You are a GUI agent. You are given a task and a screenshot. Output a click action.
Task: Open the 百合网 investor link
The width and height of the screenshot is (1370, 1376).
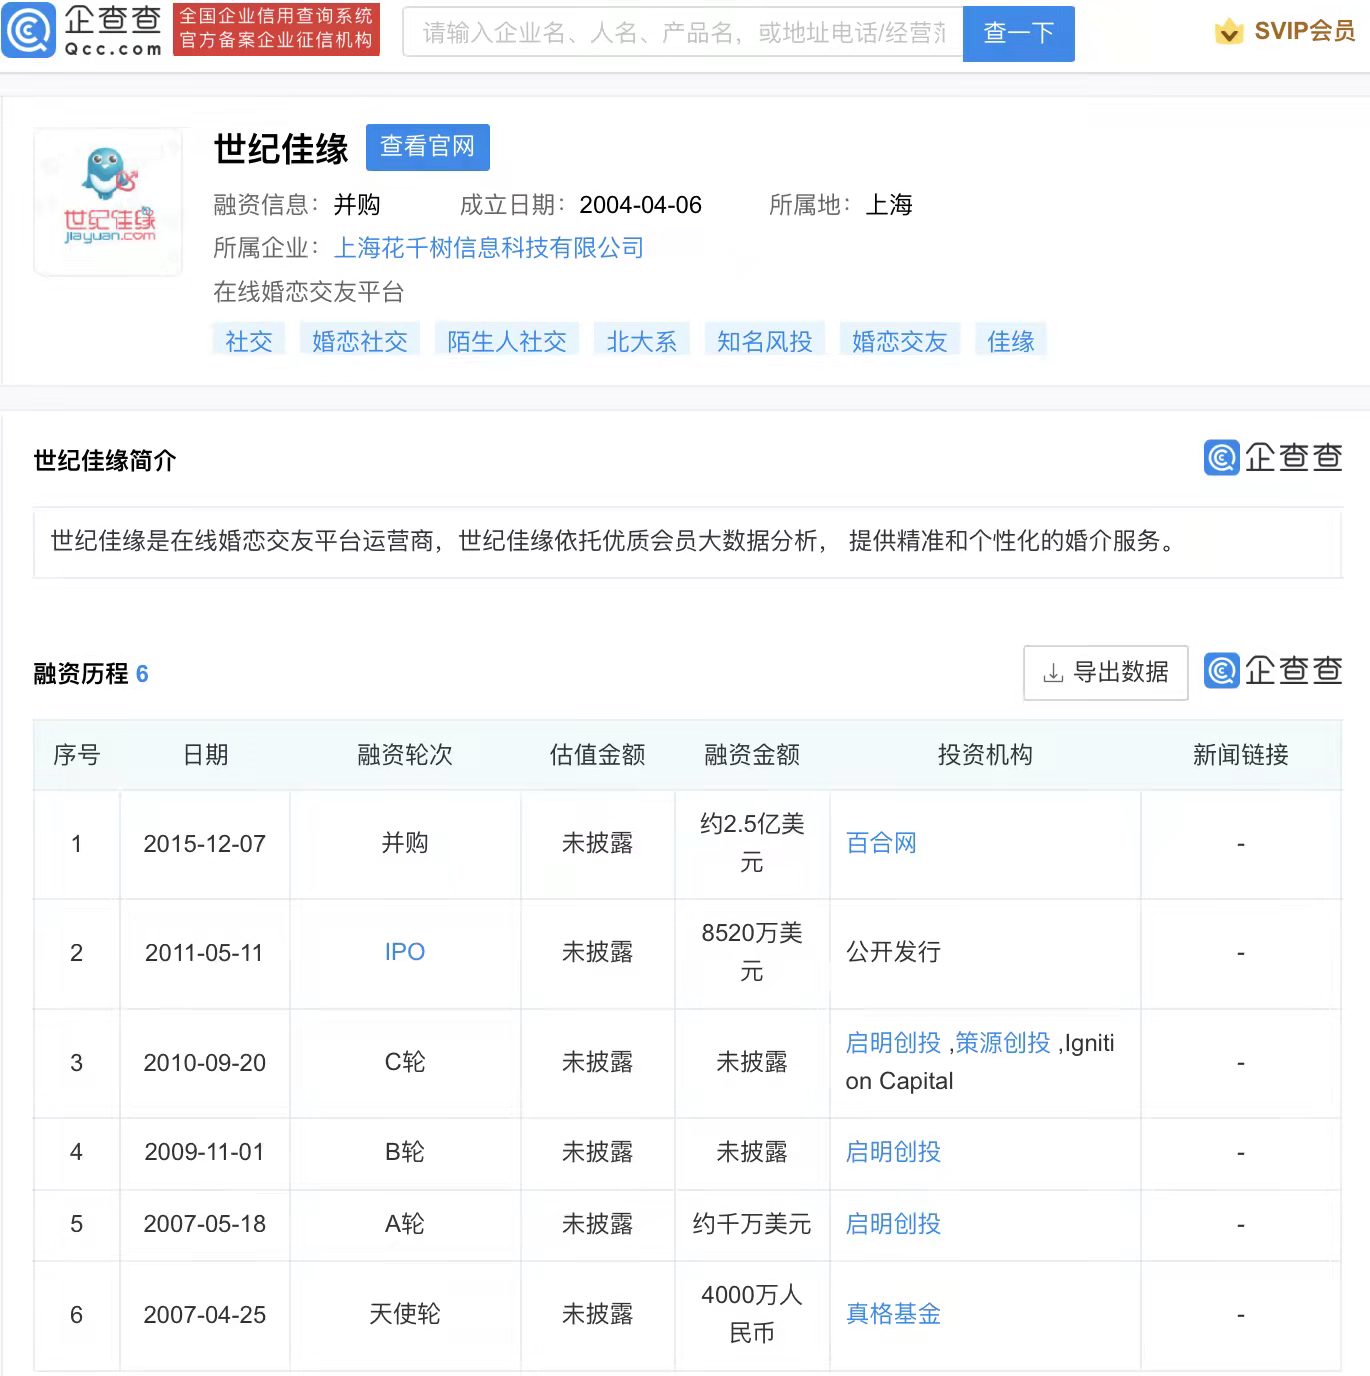[x=881, y=843]
